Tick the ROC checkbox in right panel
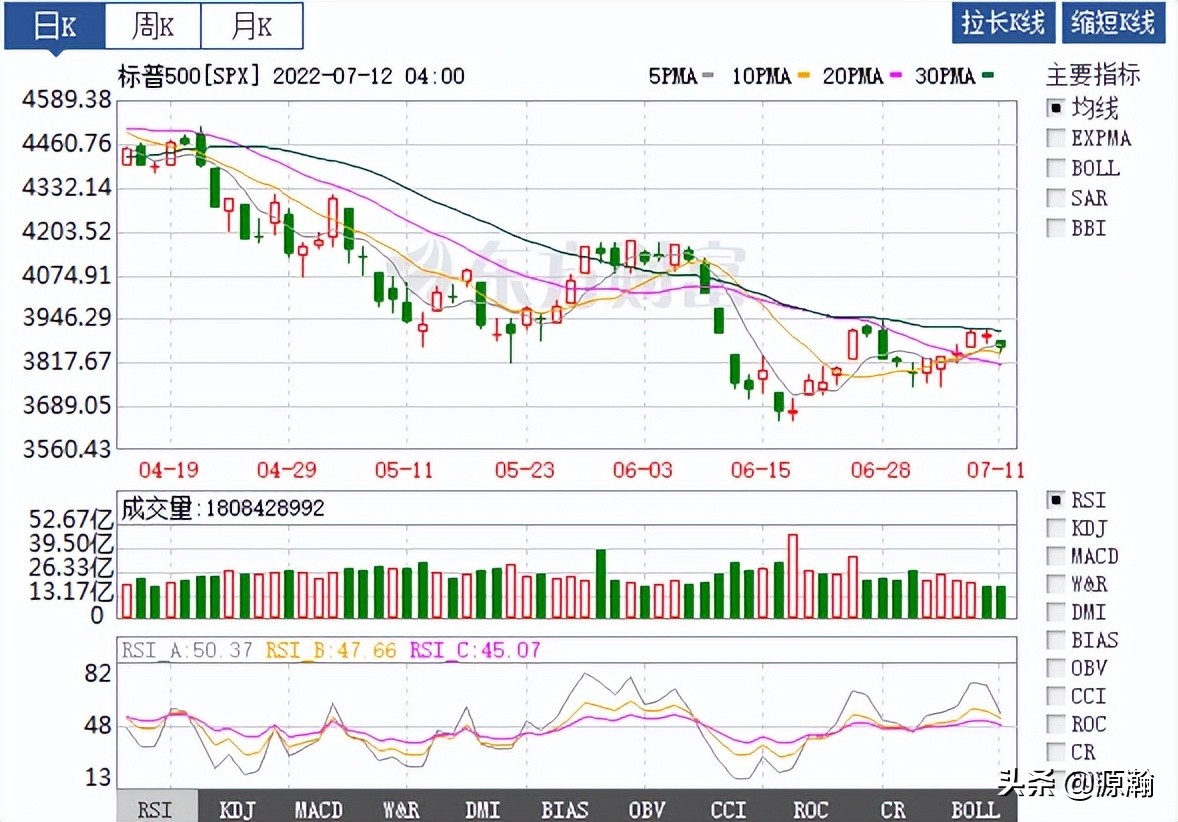The image size is (1178, 822). tap(1056, 724)
